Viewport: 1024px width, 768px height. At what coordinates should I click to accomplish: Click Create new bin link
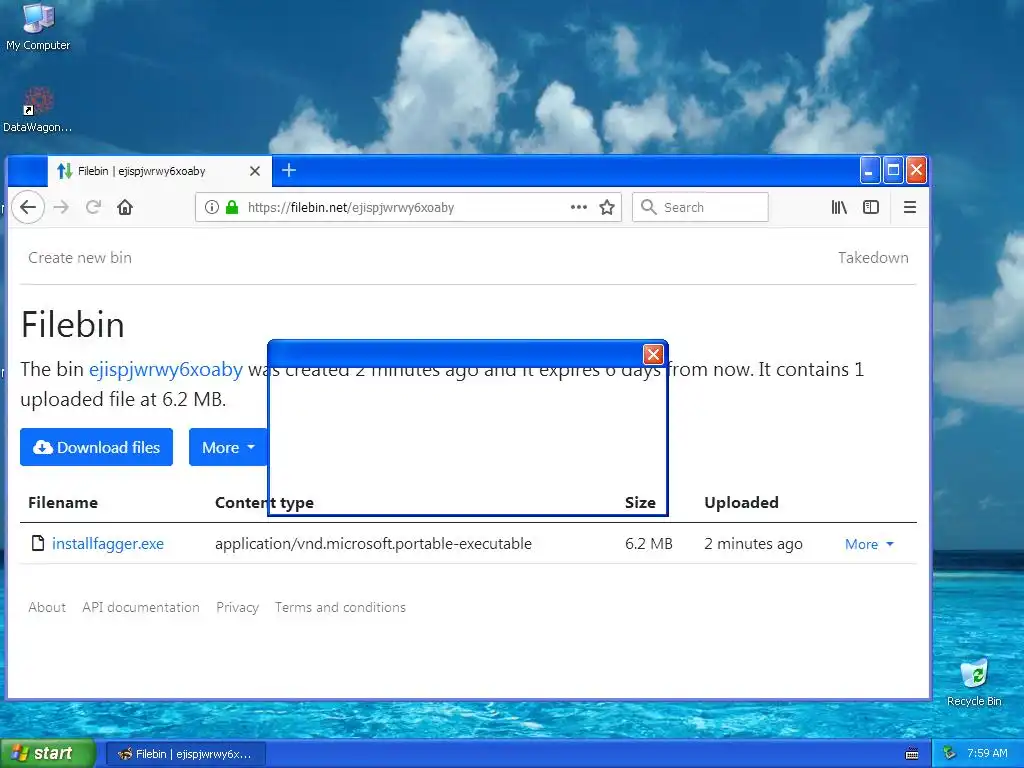pos(80,257)
